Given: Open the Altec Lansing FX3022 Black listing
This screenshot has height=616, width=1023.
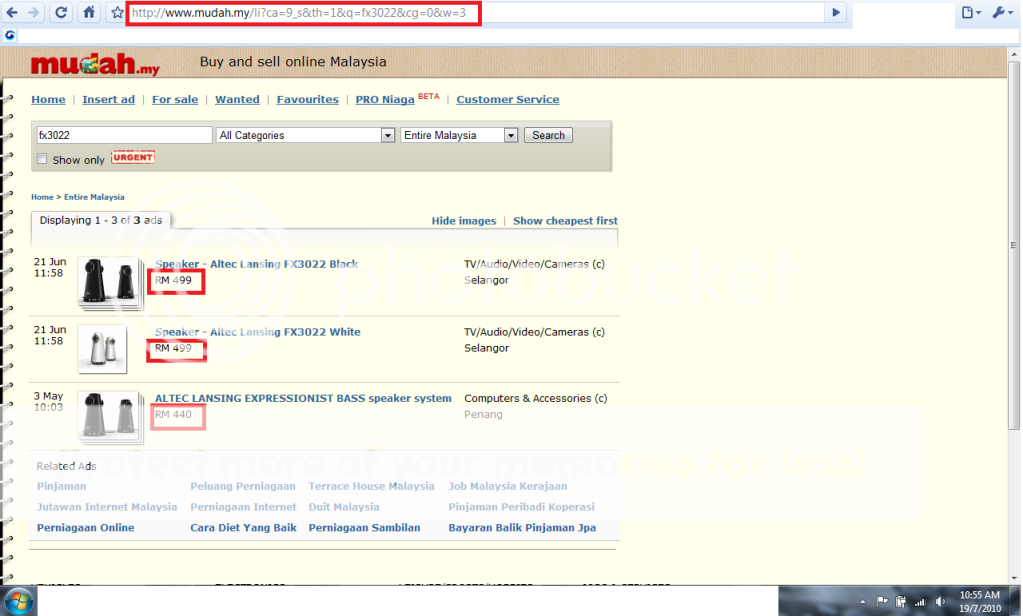Looking at the screenshot, I should [256, 264].
